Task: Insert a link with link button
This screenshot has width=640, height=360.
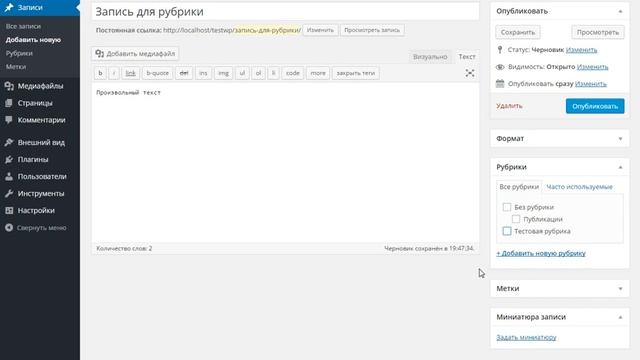Action: pyautogui.click(x=130, y=73)
